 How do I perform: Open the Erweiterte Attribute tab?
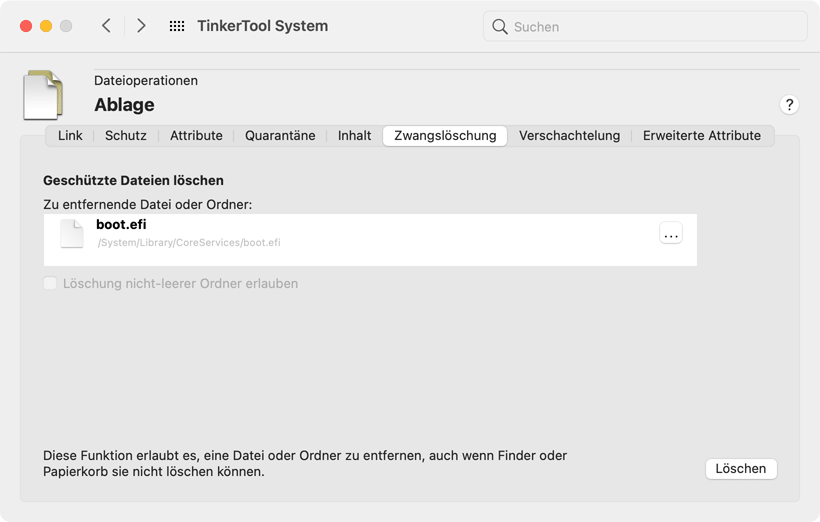[x=701, y=135]
